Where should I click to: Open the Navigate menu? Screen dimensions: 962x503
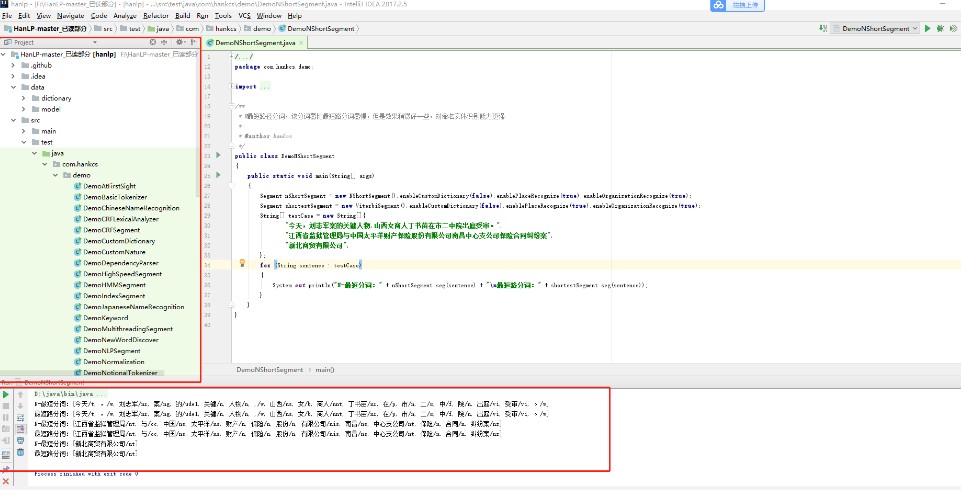[71, 15]
